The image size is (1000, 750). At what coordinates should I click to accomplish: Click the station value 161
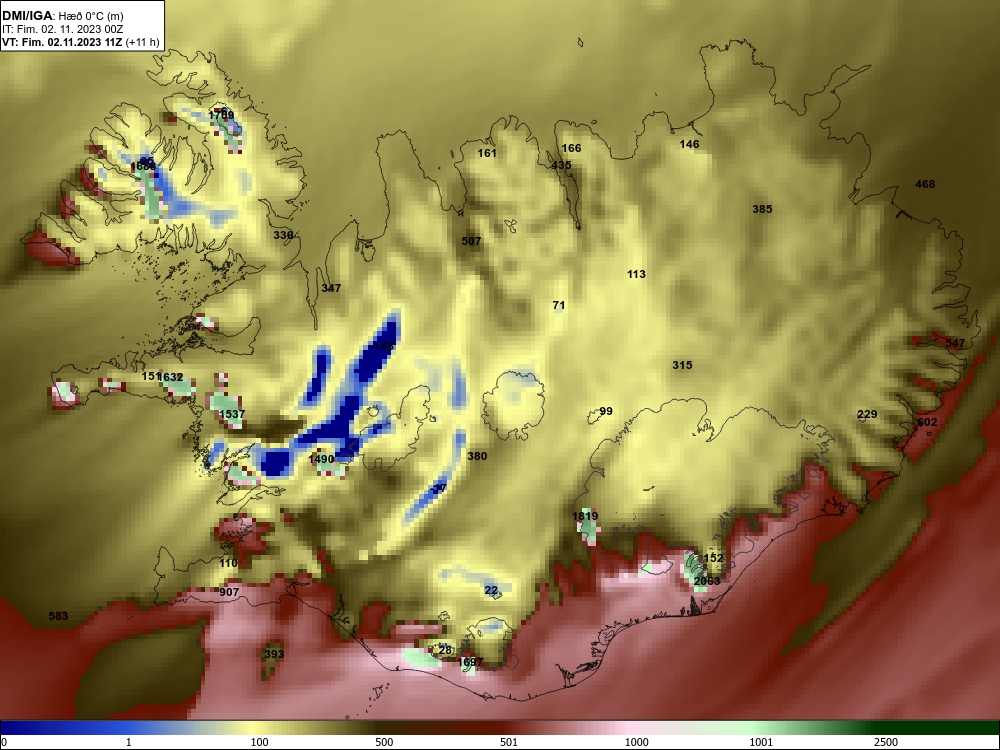tap(487, 153)
